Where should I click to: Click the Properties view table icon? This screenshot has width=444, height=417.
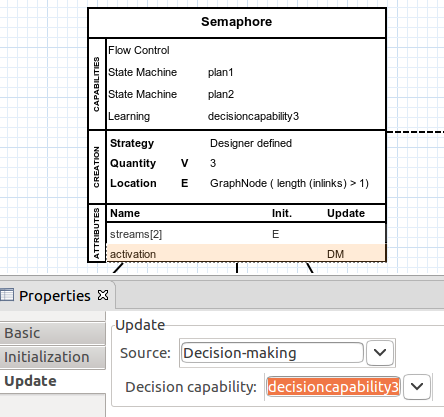[6, 295]
